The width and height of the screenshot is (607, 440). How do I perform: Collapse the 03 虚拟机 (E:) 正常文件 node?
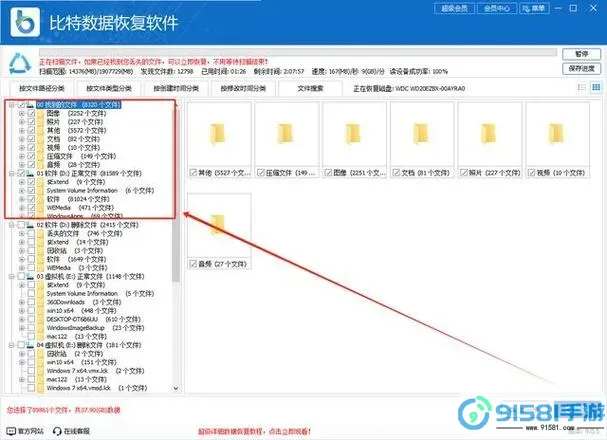pos(12,276)
